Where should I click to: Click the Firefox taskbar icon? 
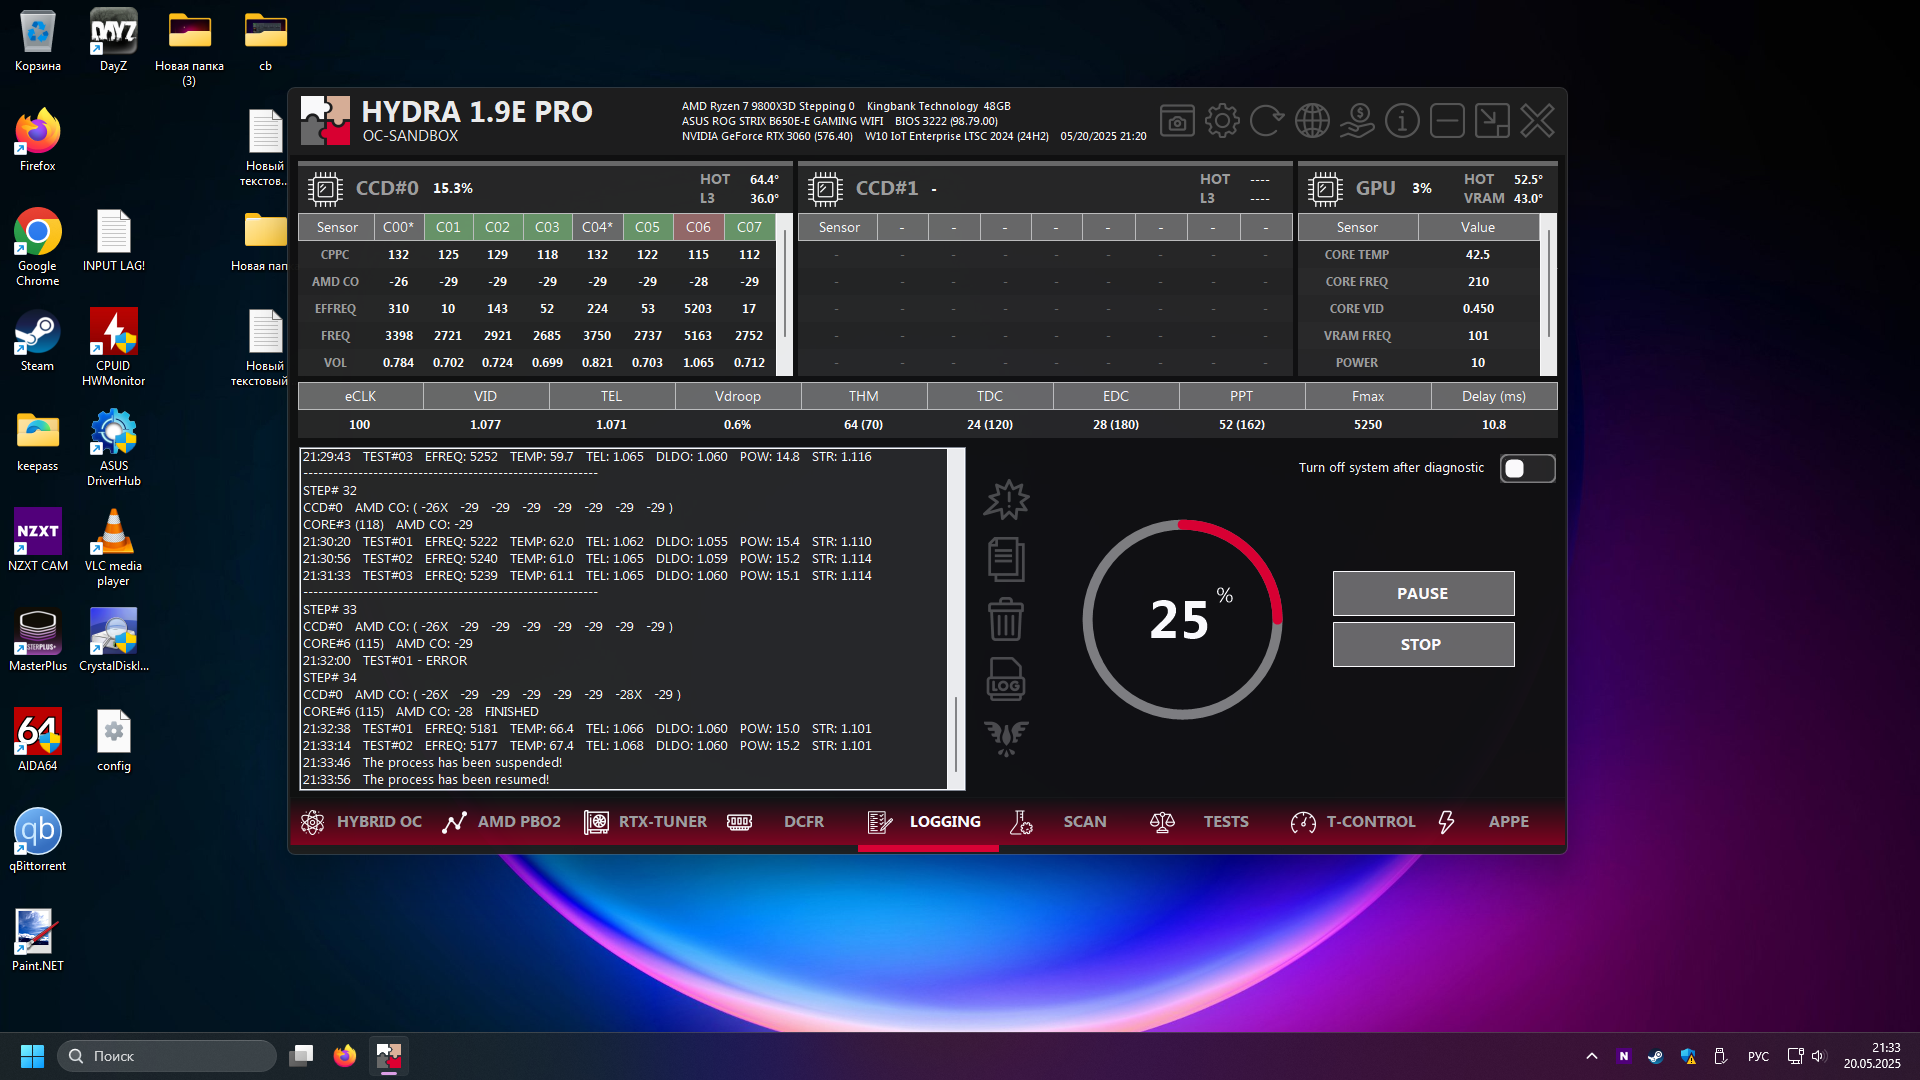point(345,1056)
